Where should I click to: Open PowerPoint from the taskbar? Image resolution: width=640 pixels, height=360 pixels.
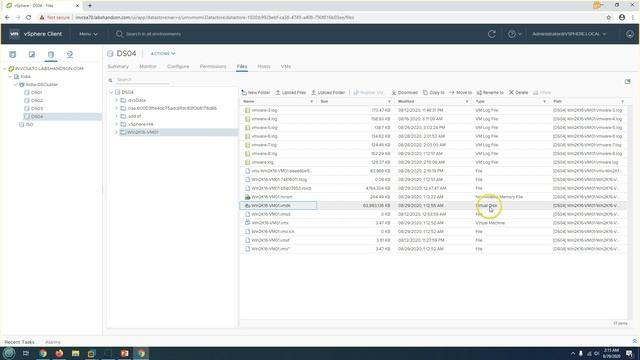[124, 353]
